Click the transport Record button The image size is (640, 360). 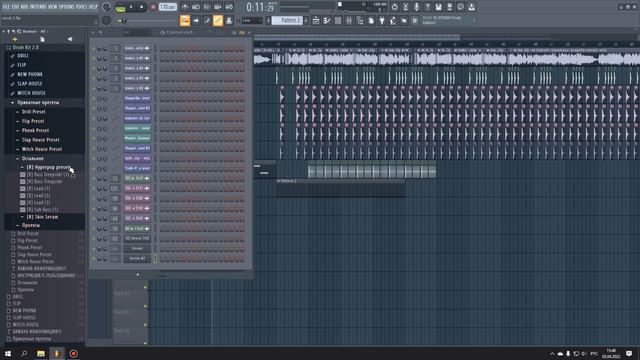coord(153,7)
